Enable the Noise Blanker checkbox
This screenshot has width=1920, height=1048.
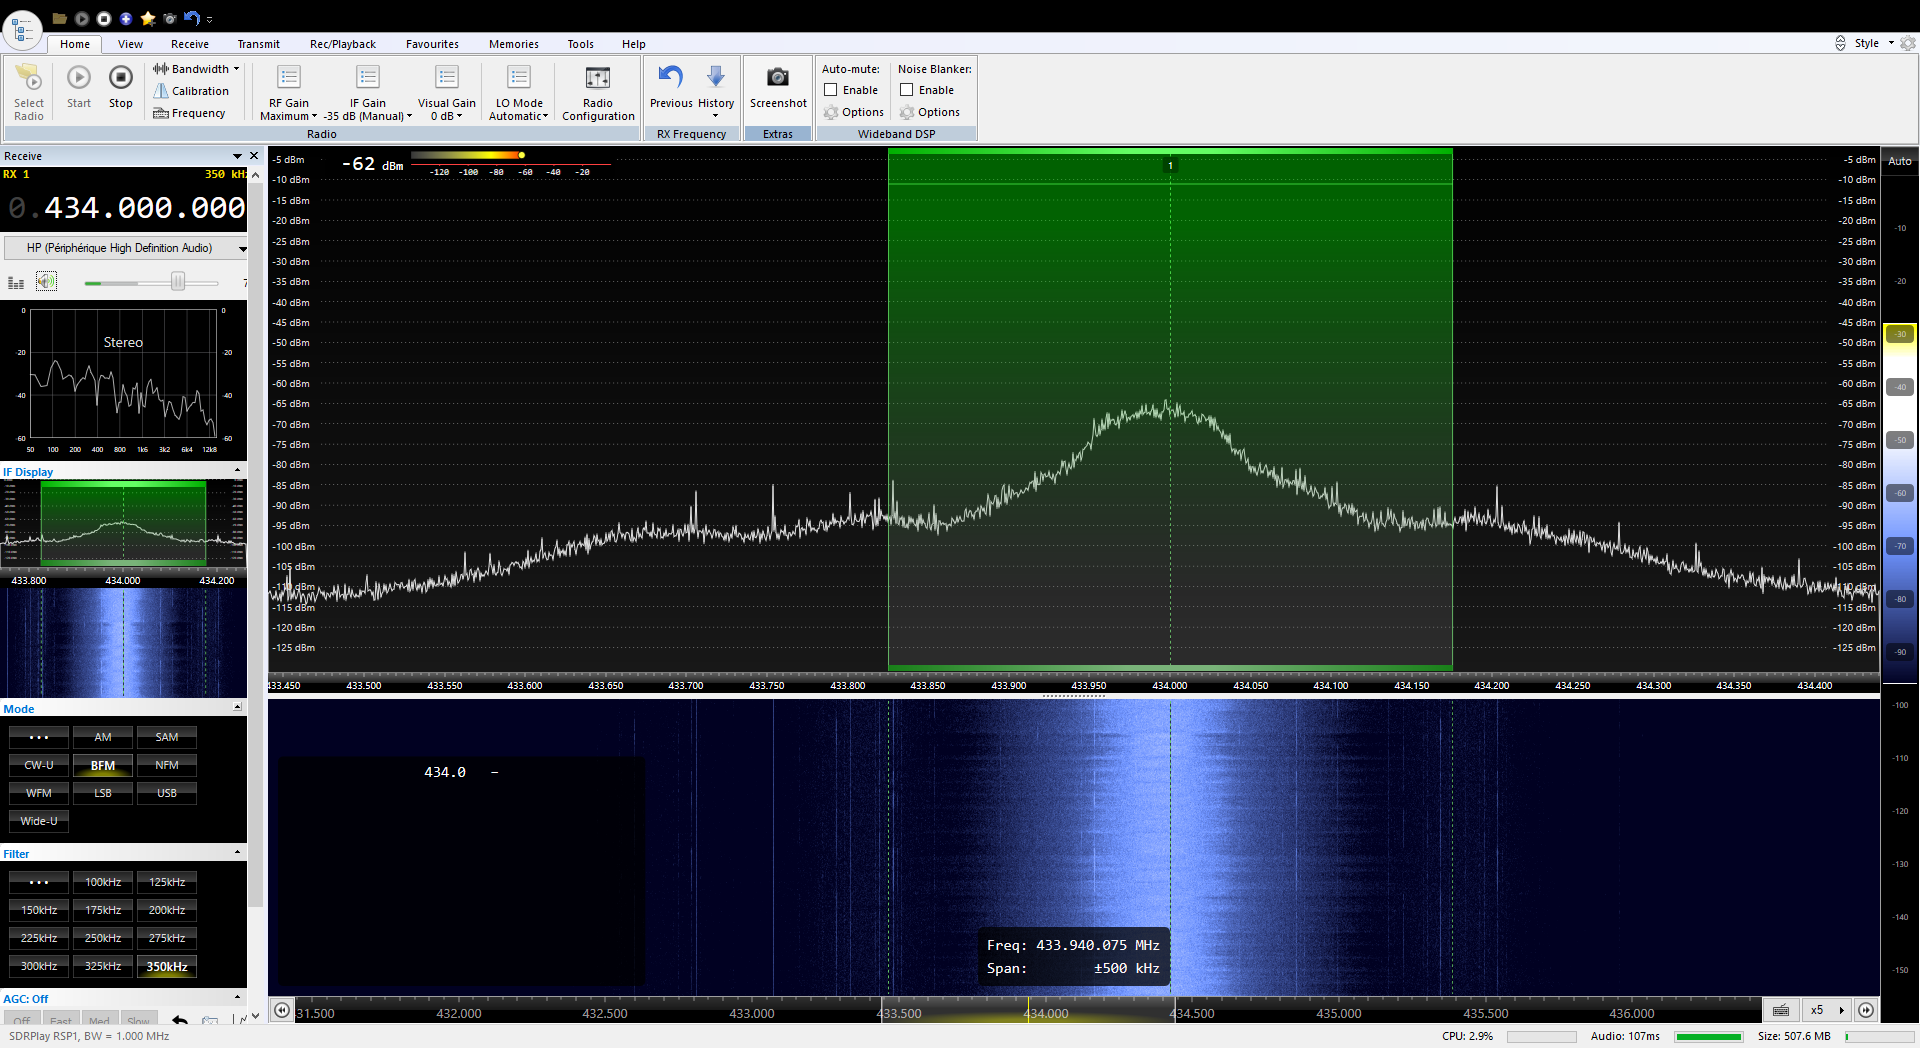(907, 90)
